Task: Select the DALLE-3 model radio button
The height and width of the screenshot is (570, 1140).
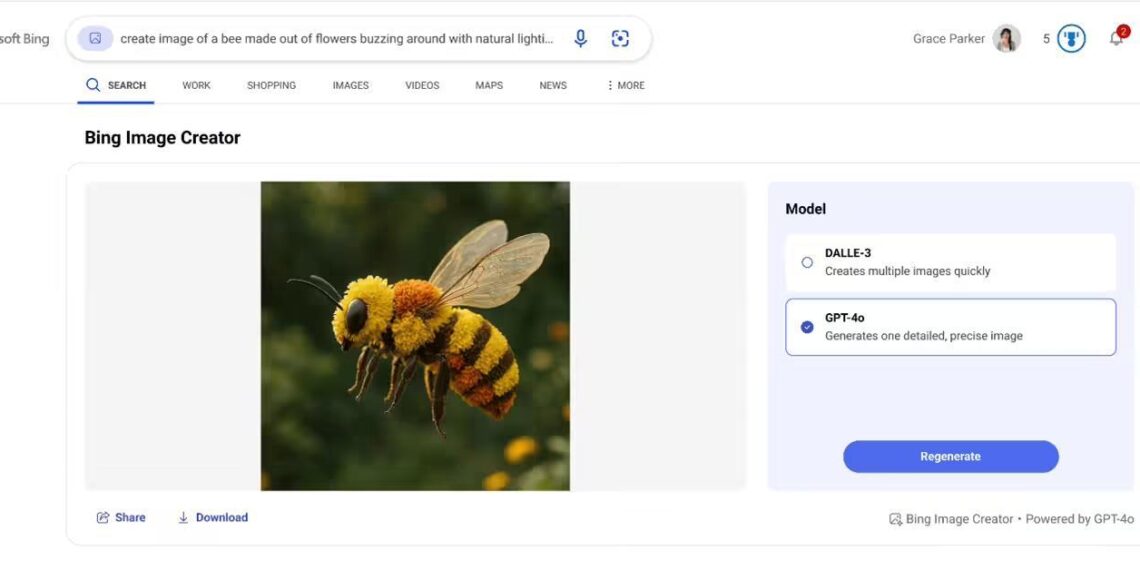Action: (807, 263)
